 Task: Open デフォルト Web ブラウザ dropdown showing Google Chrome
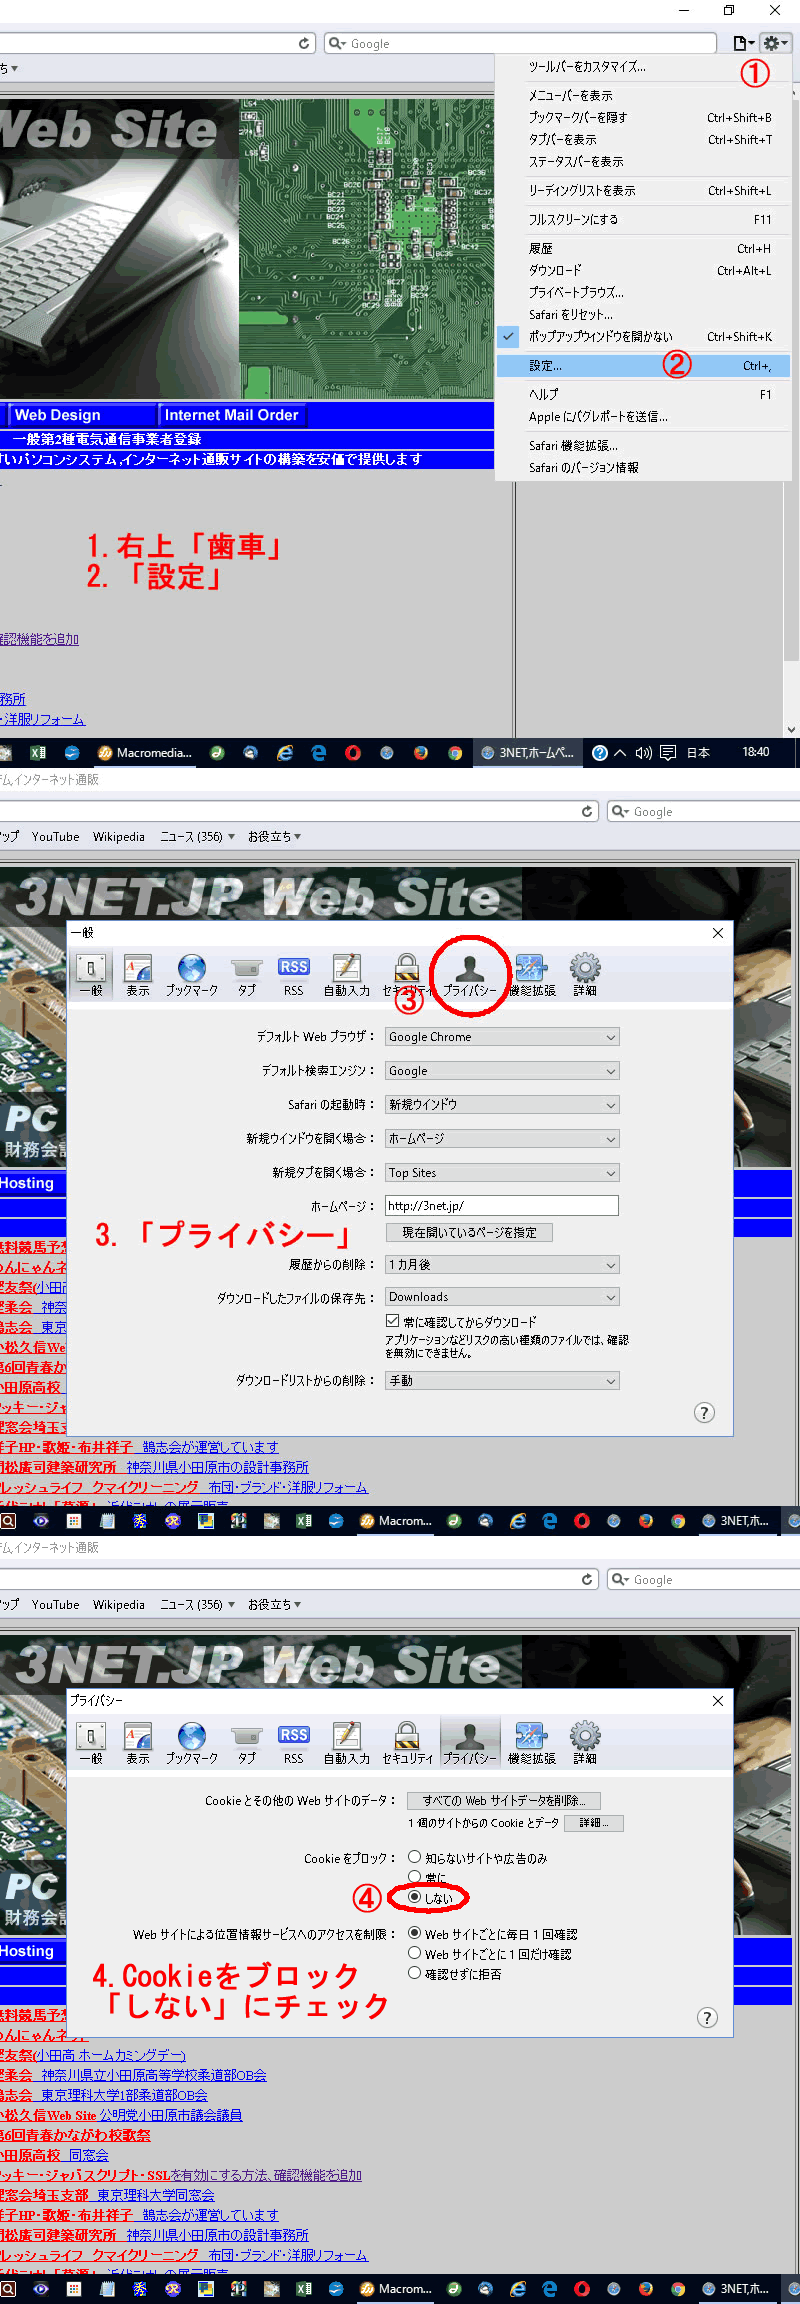pyautogui.click(x=502, y=1037)
